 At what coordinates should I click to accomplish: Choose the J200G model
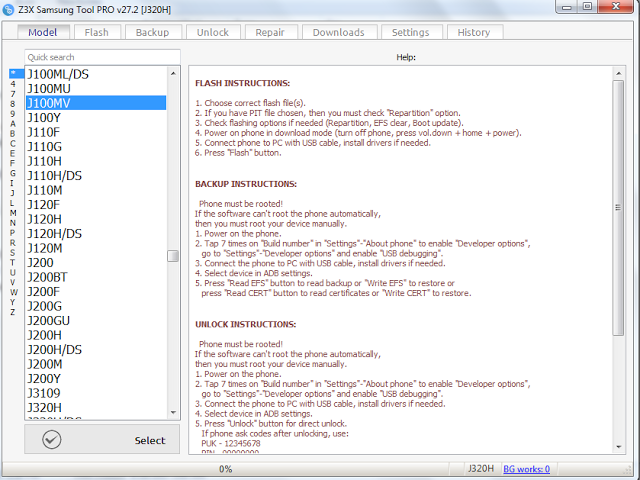tap(96, 306)
